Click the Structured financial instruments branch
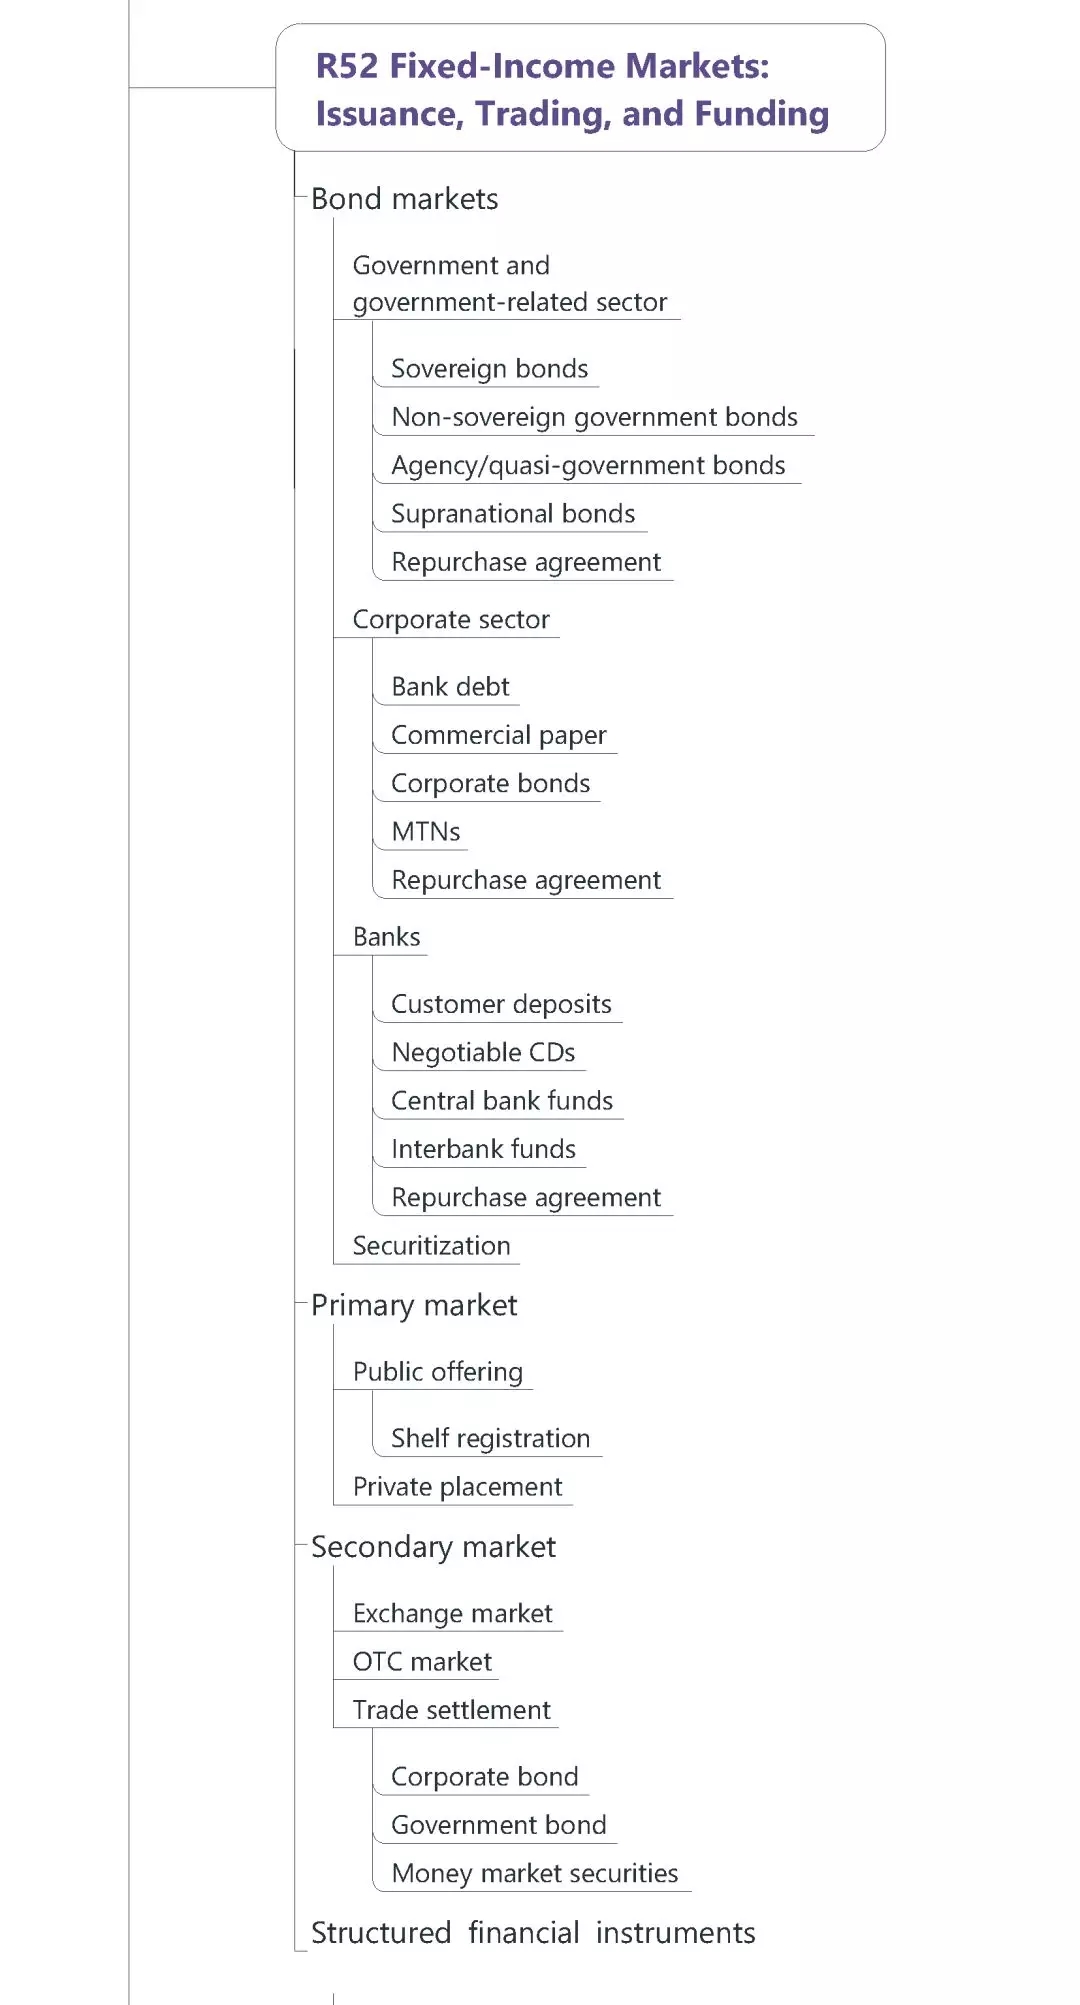 [x=533, y=1933]
